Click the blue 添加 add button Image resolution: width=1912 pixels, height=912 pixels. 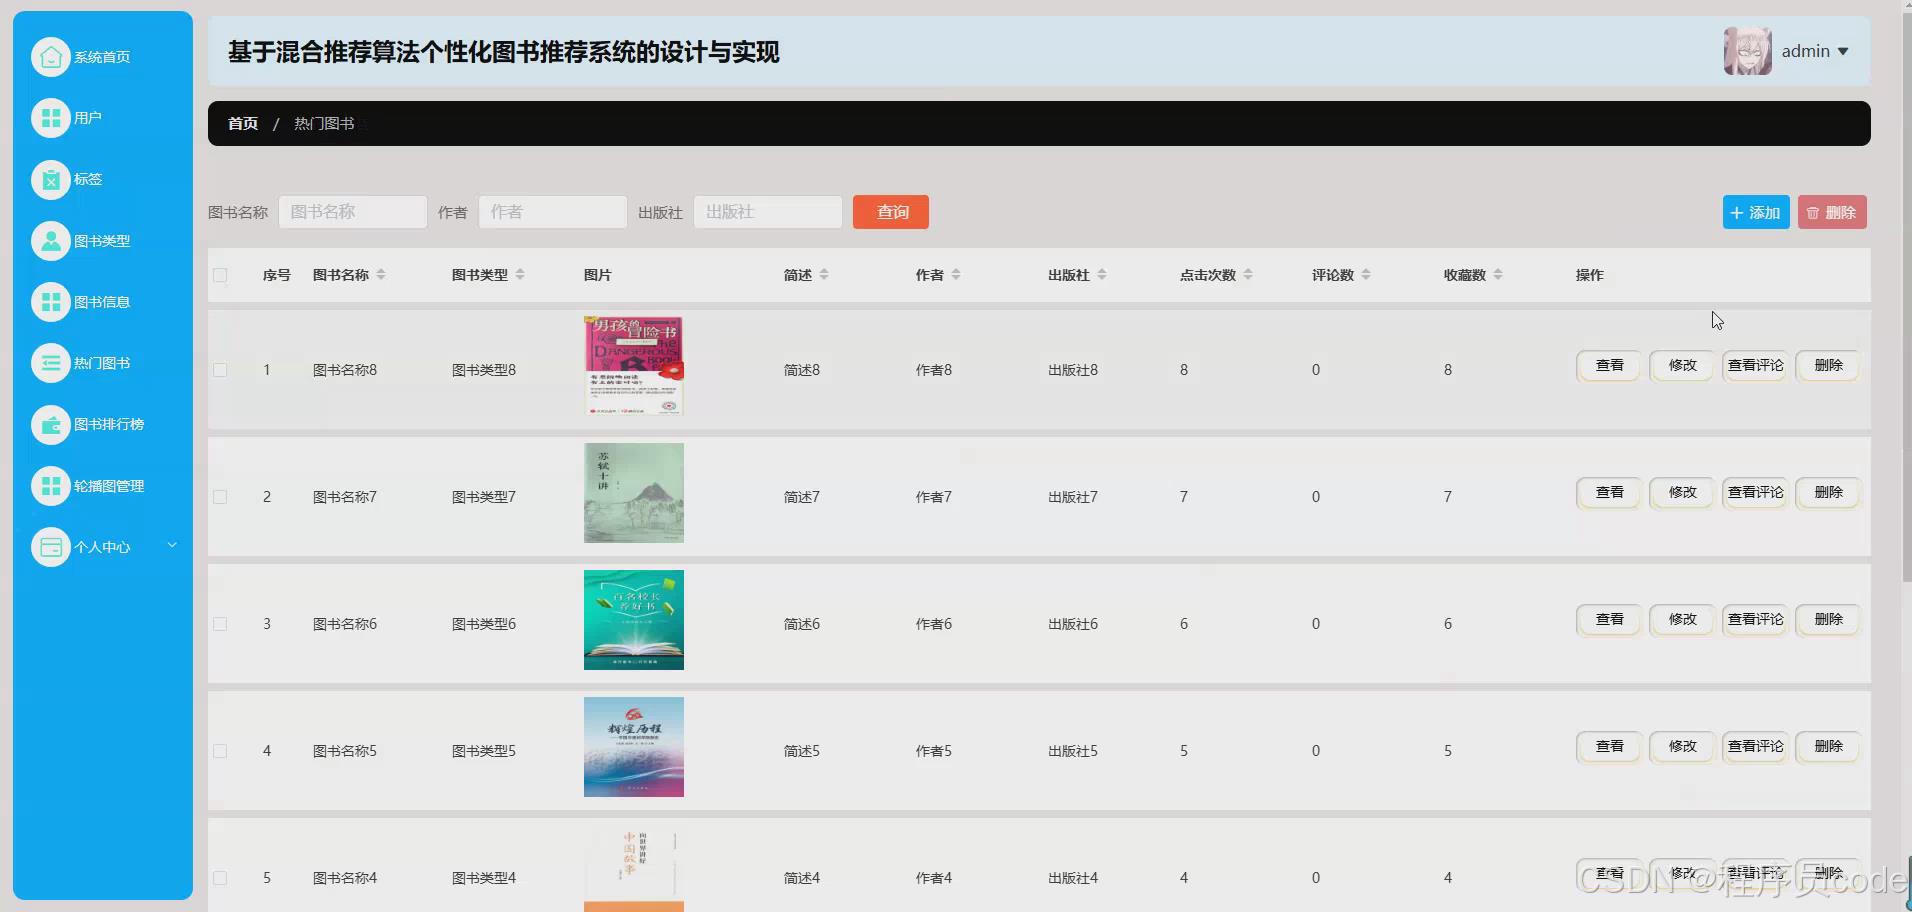pos(1756,212)
